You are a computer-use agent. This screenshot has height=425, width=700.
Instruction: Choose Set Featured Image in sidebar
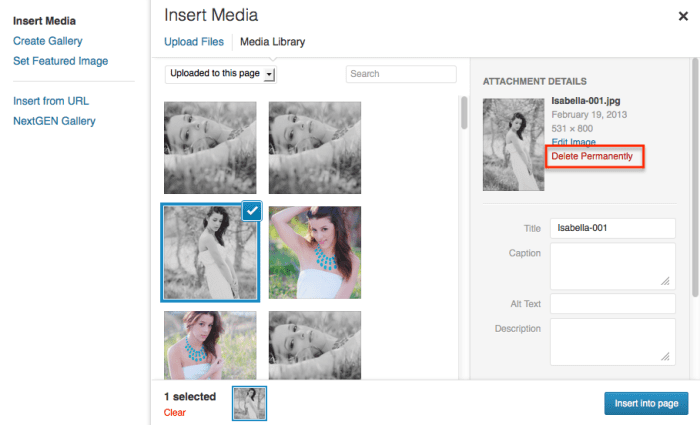[x=61, y=61]
